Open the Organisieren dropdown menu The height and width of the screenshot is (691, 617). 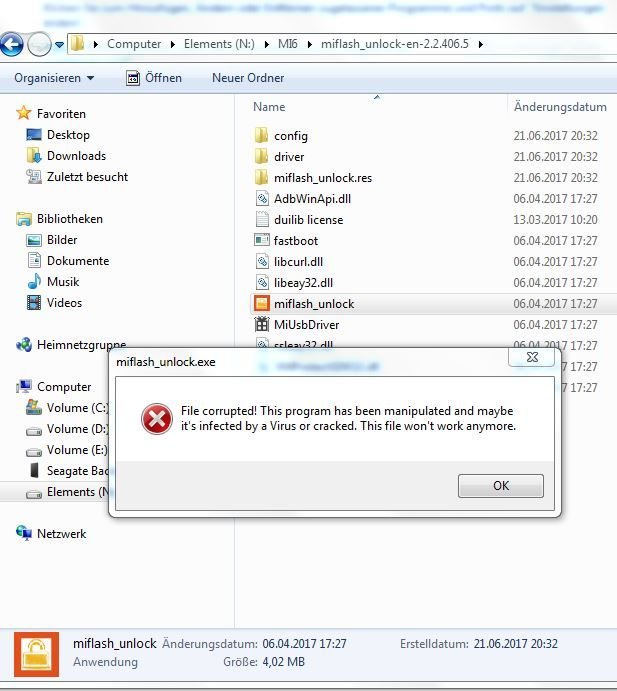(x=54, y=78)
